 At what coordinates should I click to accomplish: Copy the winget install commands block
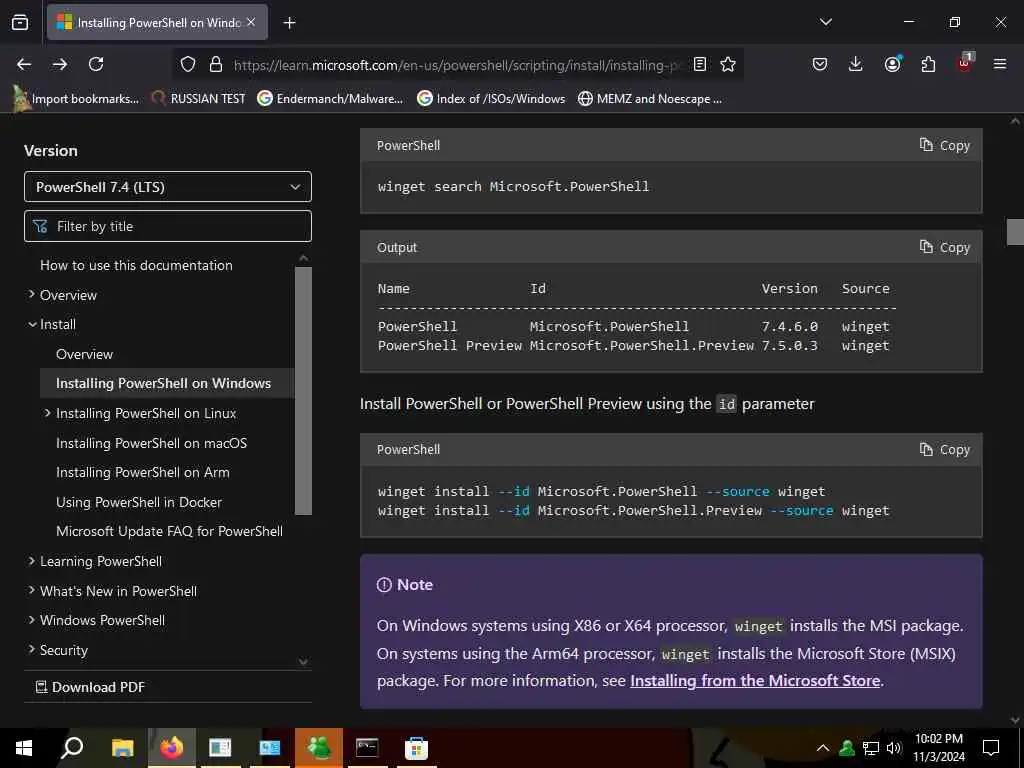(944, 449)
